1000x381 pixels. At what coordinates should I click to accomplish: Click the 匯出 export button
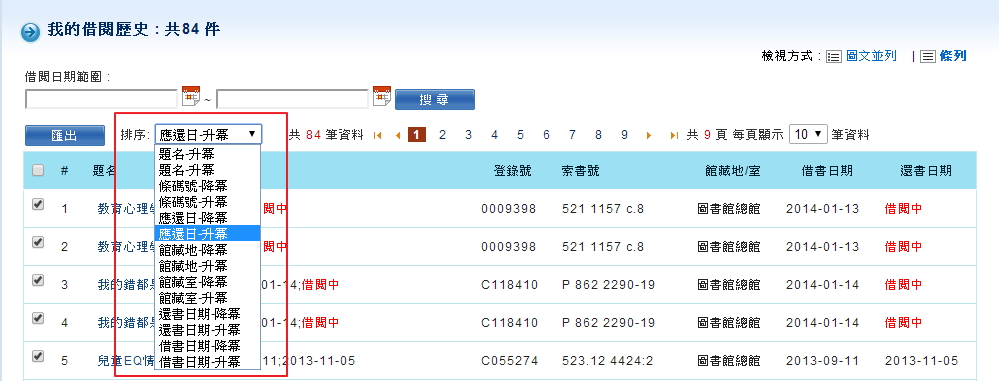click(x=65, y=135)
